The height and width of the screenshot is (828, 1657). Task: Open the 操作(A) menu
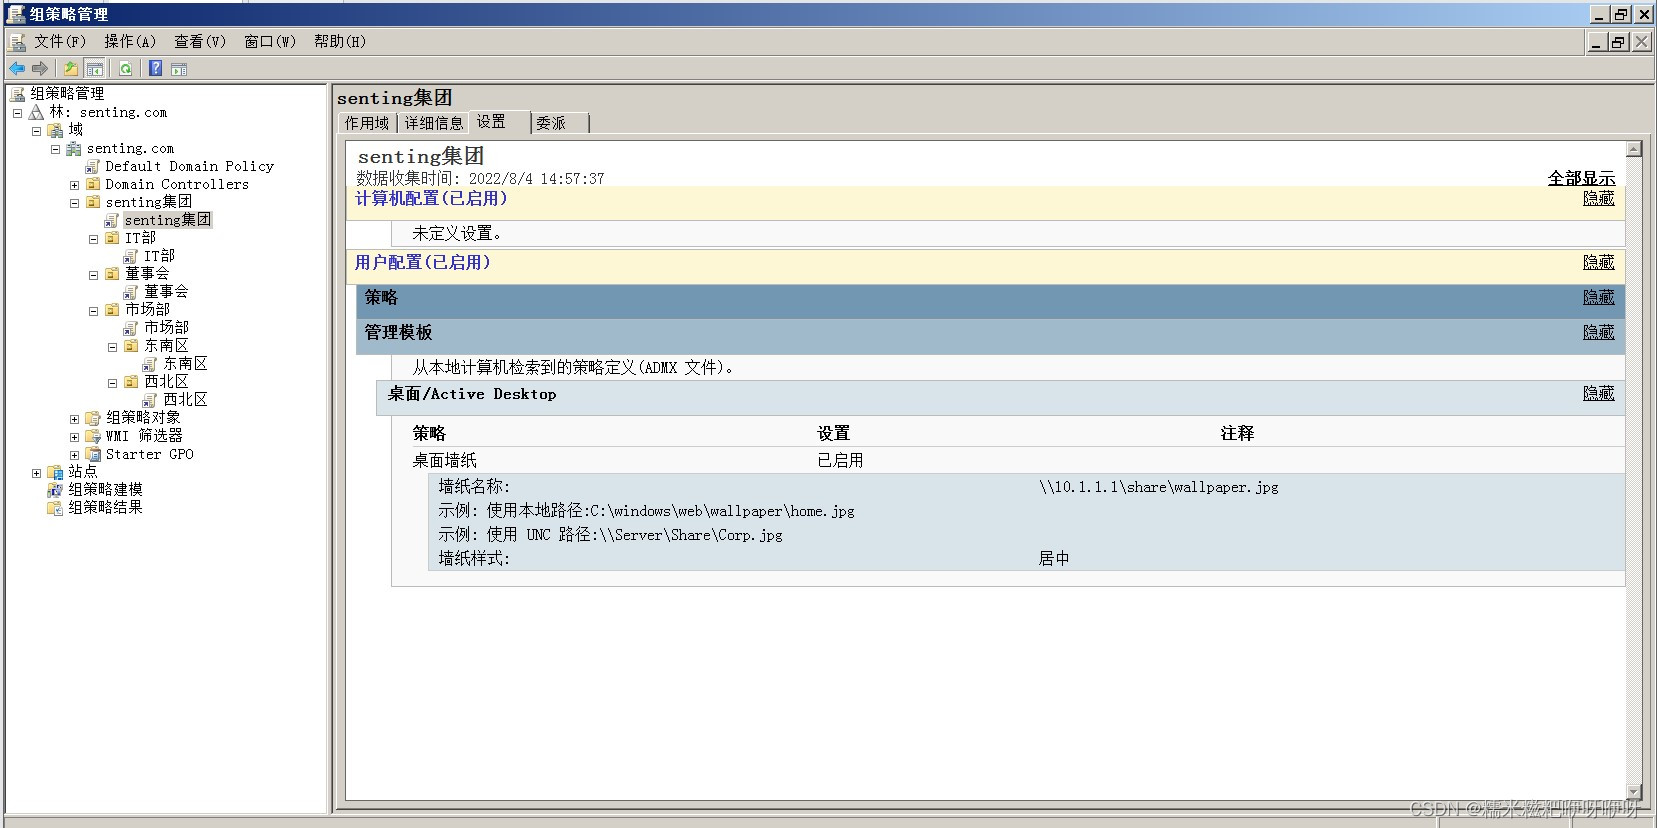point(130,41)
